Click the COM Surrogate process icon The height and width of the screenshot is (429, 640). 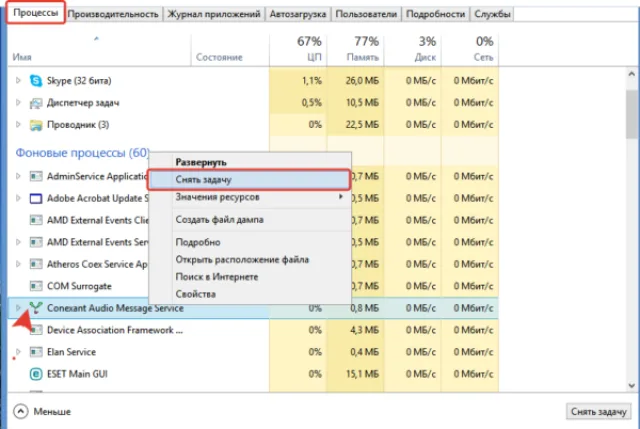pyautogui.click(x=36, y=287)
